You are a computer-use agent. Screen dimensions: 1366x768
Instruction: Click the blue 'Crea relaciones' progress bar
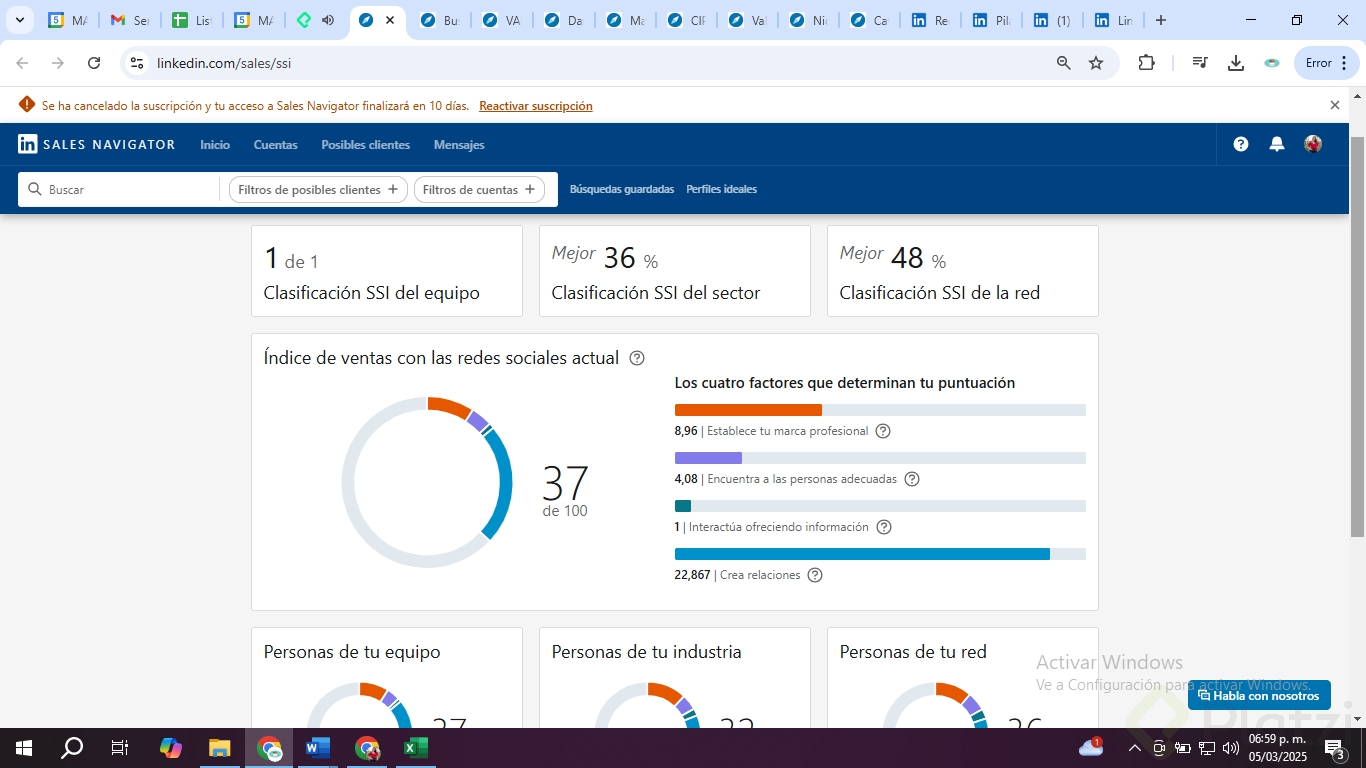[x=862, y=554]
